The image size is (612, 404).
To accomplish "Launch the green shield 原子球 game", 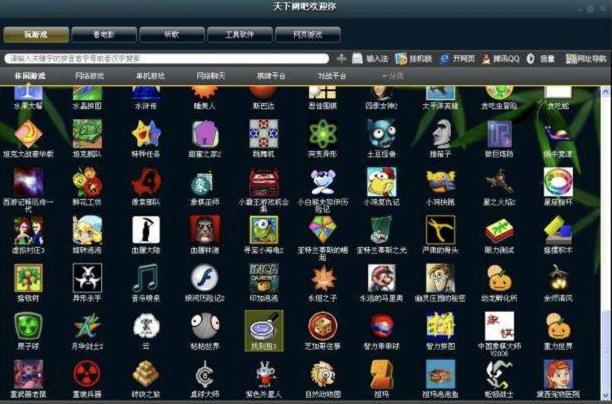I will [x=28, y=326].
